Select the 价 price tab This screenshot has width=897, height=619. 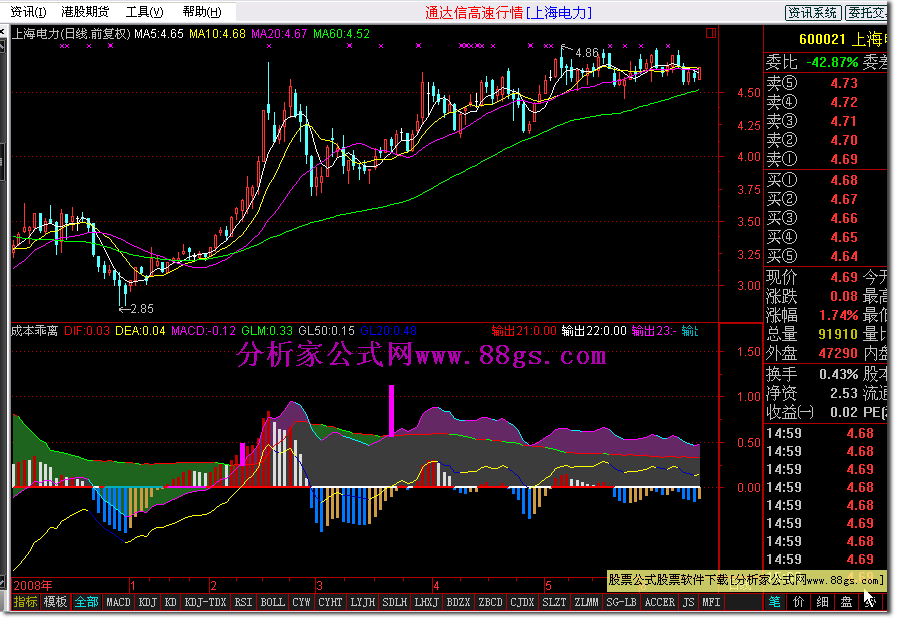point(799,602)
